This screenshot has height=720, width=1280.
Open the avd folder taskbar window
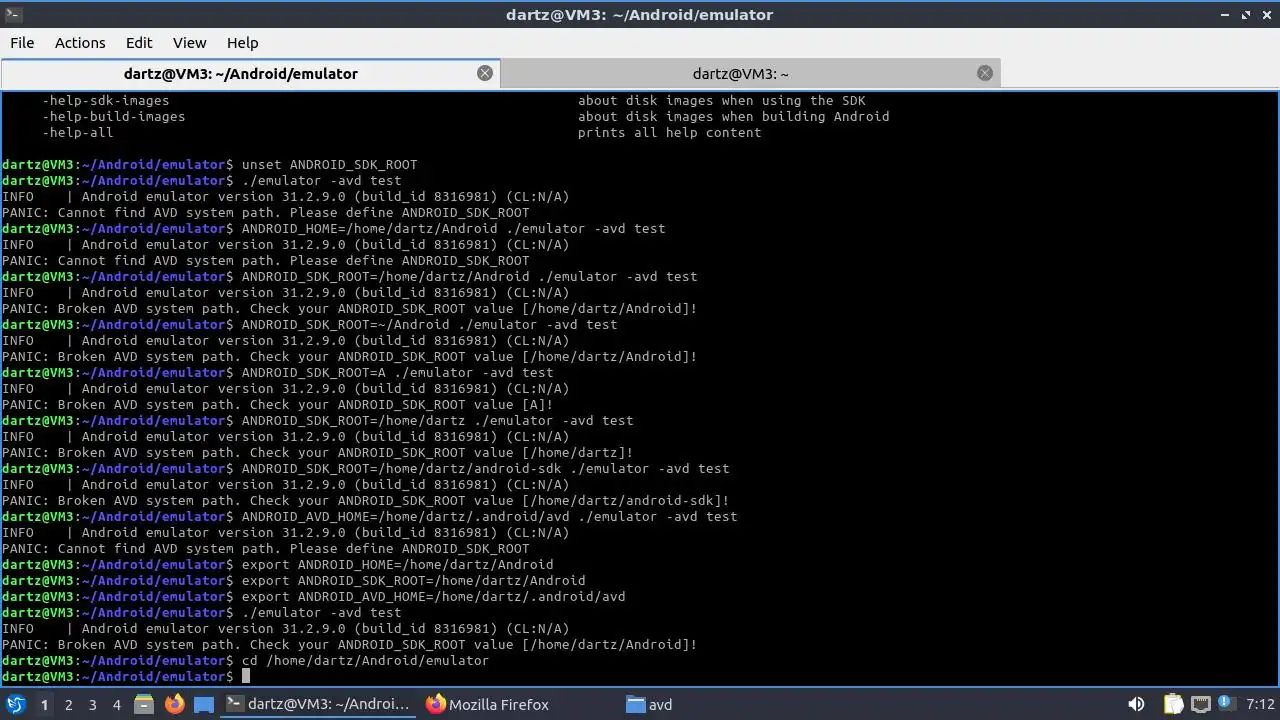tap(650, 704)
